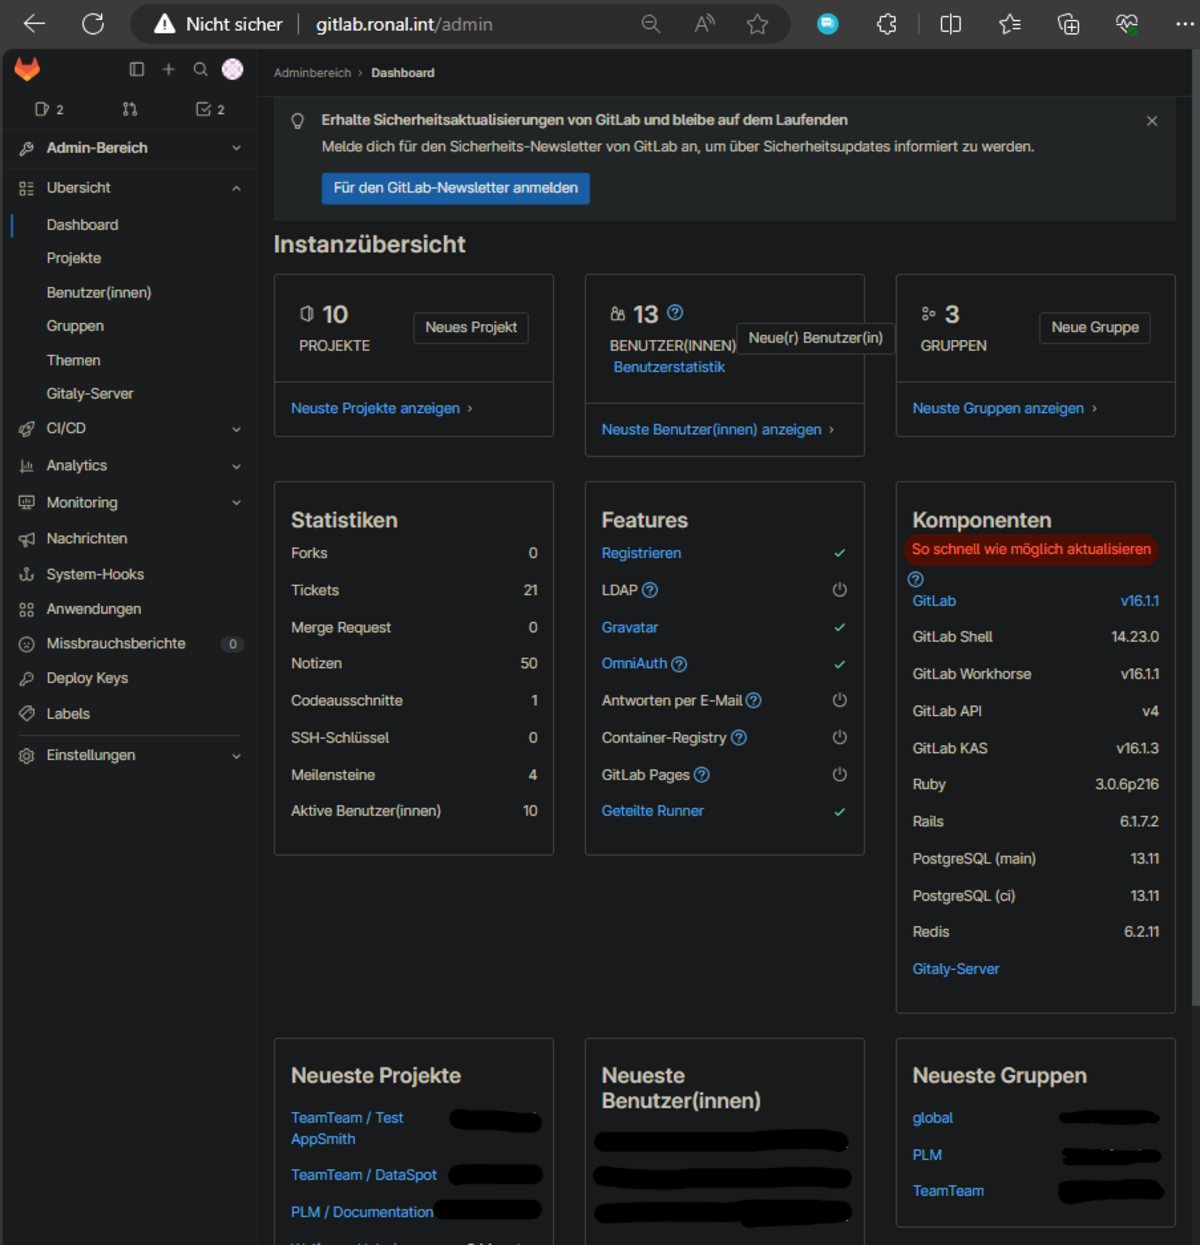Open the merge requests counter icon
Image resolution: width=1200 pixels, height=1245 pixels.
pyautogui.click(x=129, y=109)
